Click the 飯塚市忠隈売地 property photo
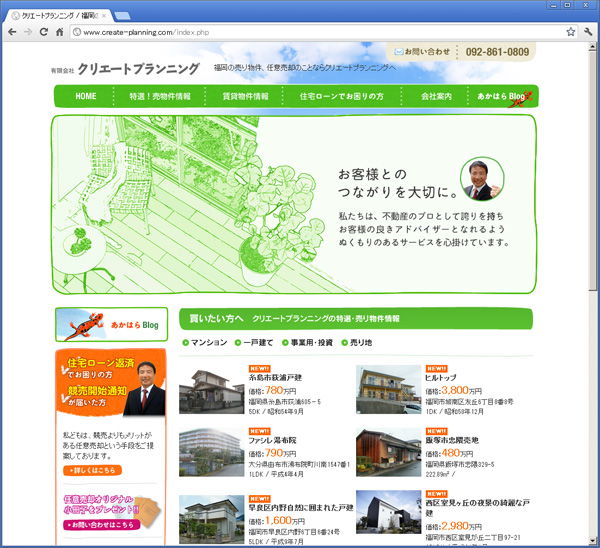This screenshot has height=548, width=600. pyautogui.click(x=388, y=452)
